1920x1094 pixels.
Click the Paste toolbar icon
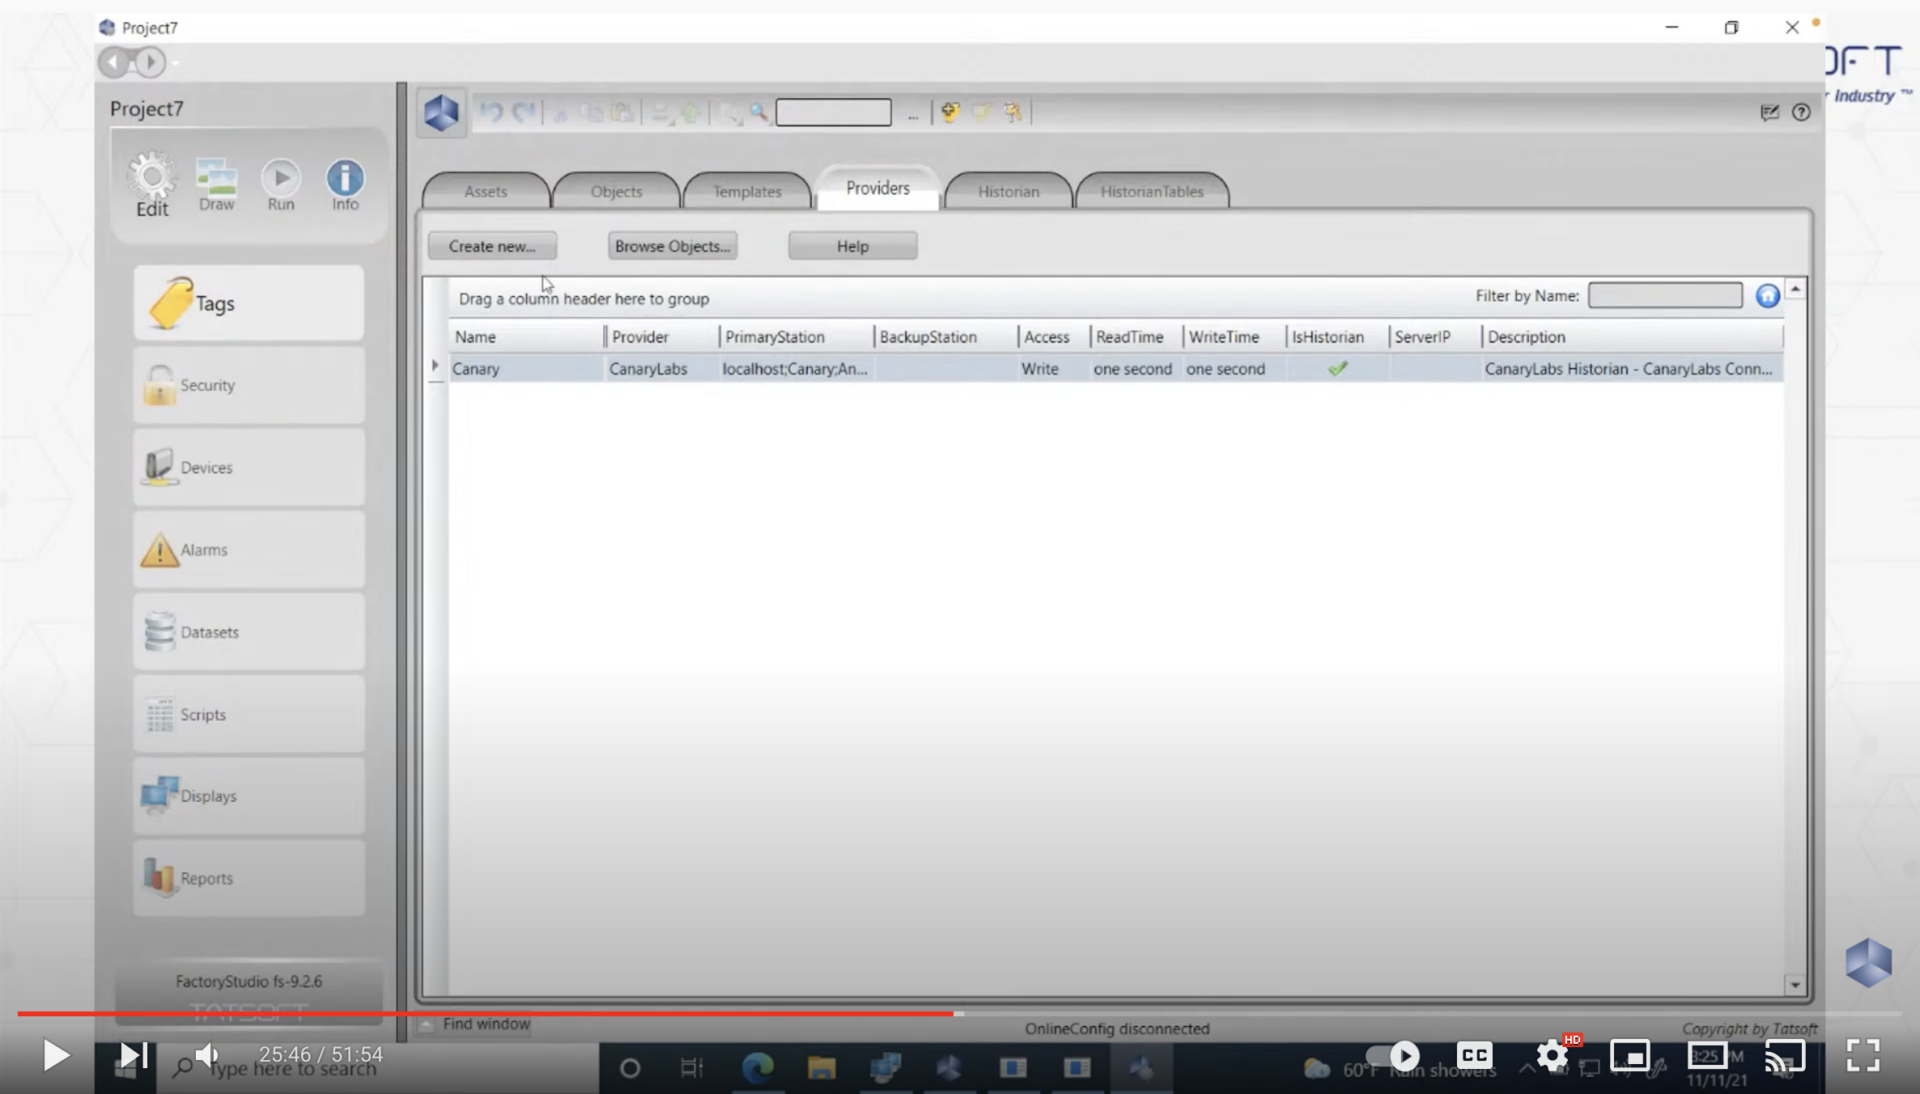click(622, 113)
